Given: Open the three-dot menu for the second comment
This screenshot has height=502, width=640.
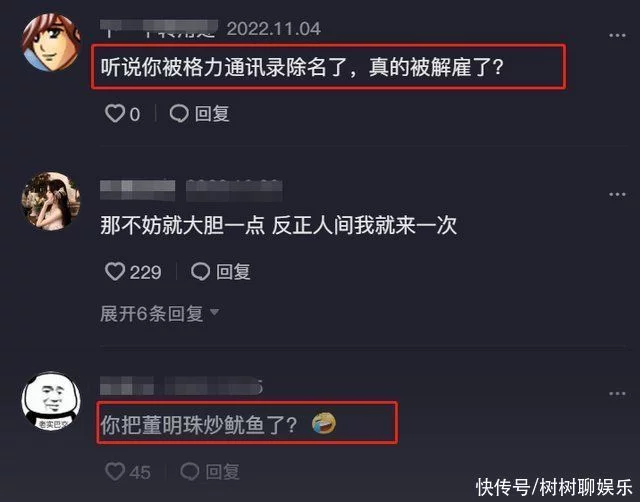Looking at the screenshot, I should [x=617, y=194].
